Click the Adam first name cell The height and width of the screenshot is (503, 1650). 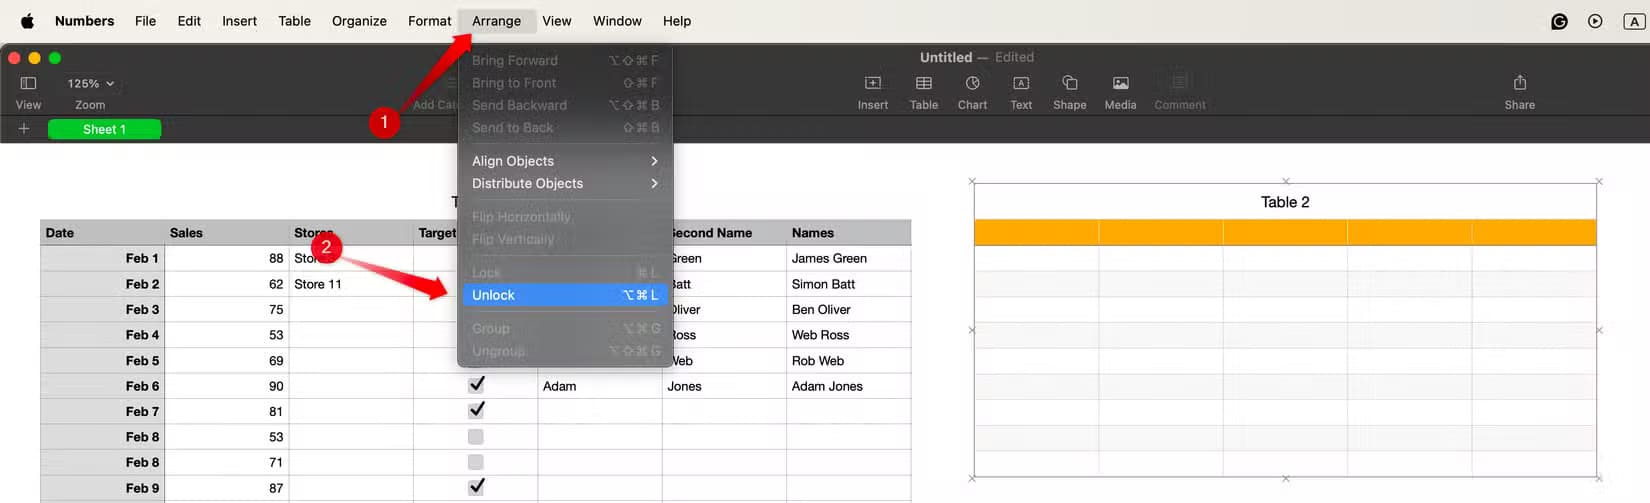tap(600, 386)
